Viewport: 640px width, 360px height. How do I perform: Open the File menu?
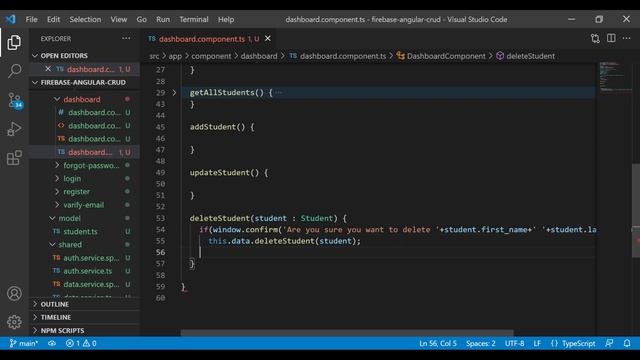(x=31, y=19)
